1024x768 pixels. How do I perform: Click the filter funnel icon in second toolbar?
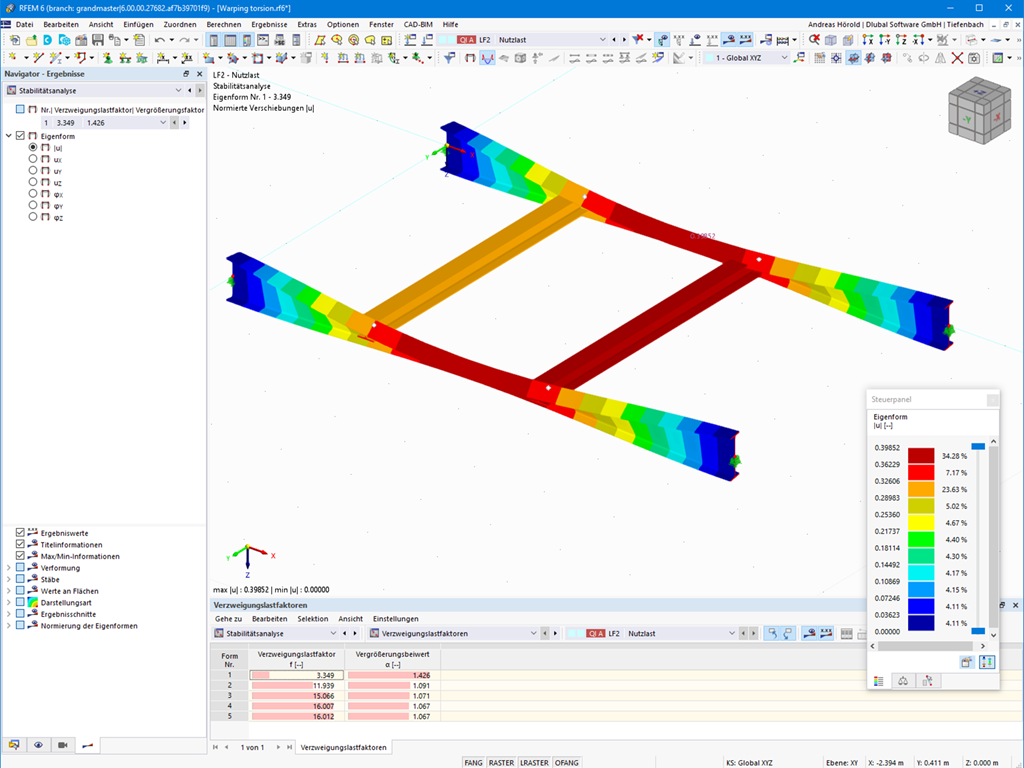coord(449,58)
